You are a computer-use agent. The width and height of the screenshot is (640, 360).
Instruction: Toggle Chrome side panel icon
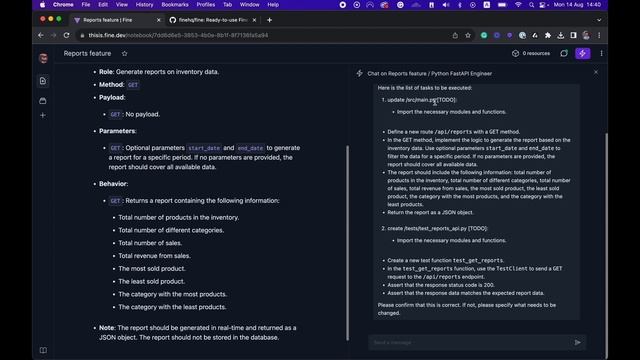click(x=573, y=36)
